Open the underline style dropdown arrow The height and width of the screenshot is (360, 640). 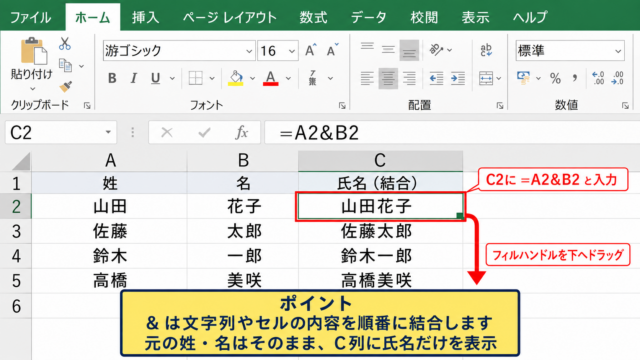(172, 78)
